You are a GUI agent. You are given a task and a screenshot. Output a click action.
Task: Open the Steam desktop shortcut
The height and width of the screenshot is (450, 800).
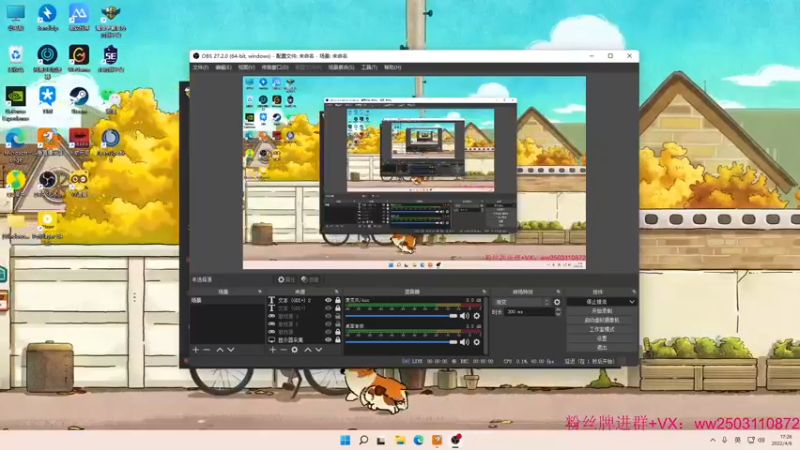pos(79,101)
